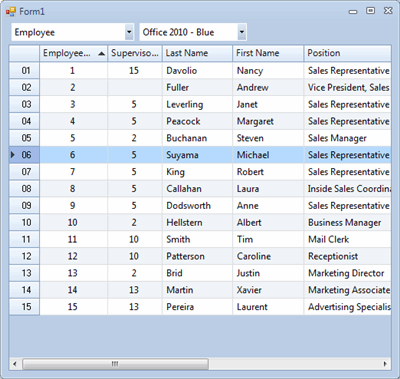400x379 pixels.
Task: Sort by the First Name column header
Action: (268, 53)
